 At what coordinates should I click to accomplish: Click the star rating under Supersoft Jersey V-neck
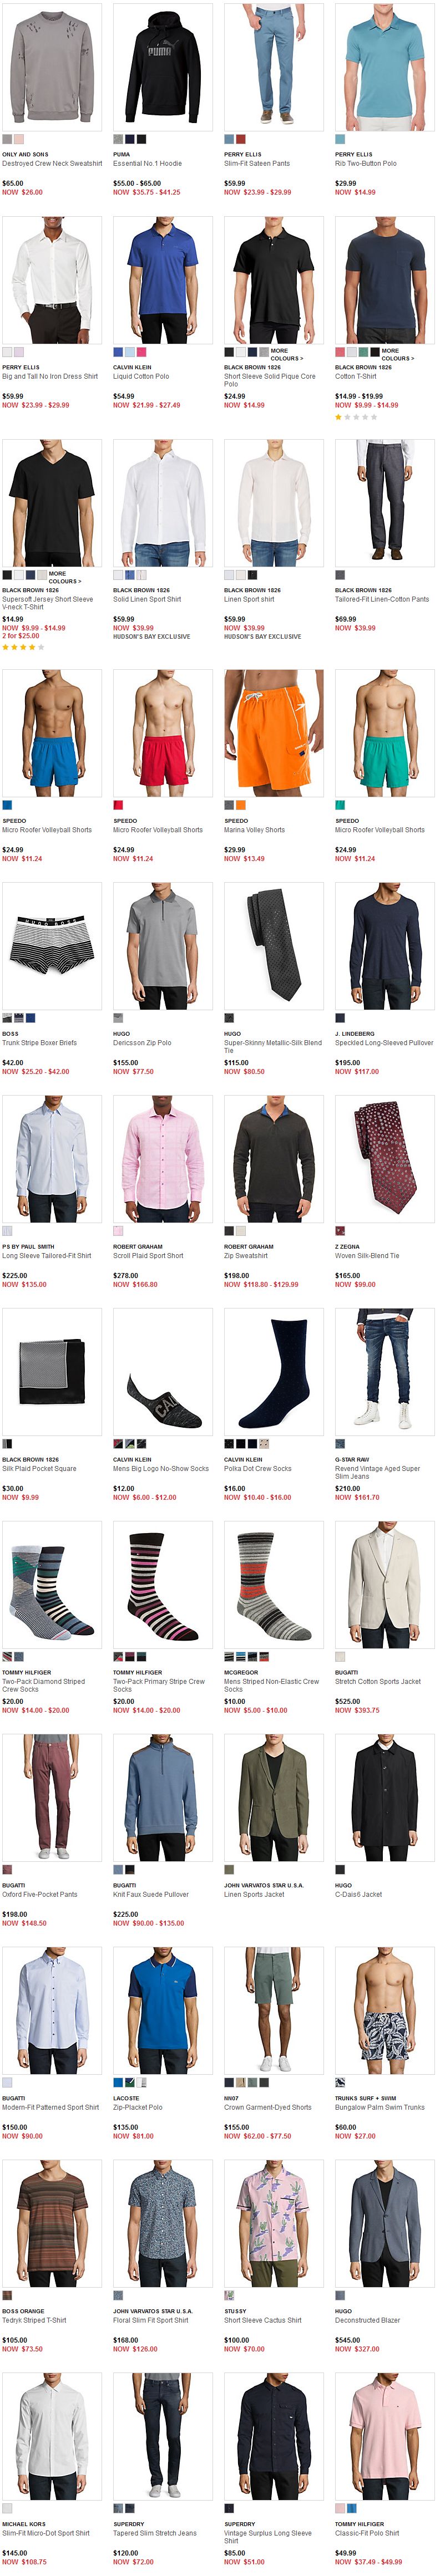(x=23, y=647)
